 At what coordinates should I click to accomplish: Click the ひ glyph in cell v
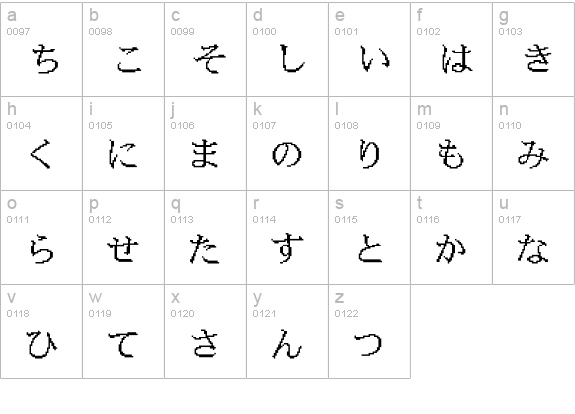42,344
